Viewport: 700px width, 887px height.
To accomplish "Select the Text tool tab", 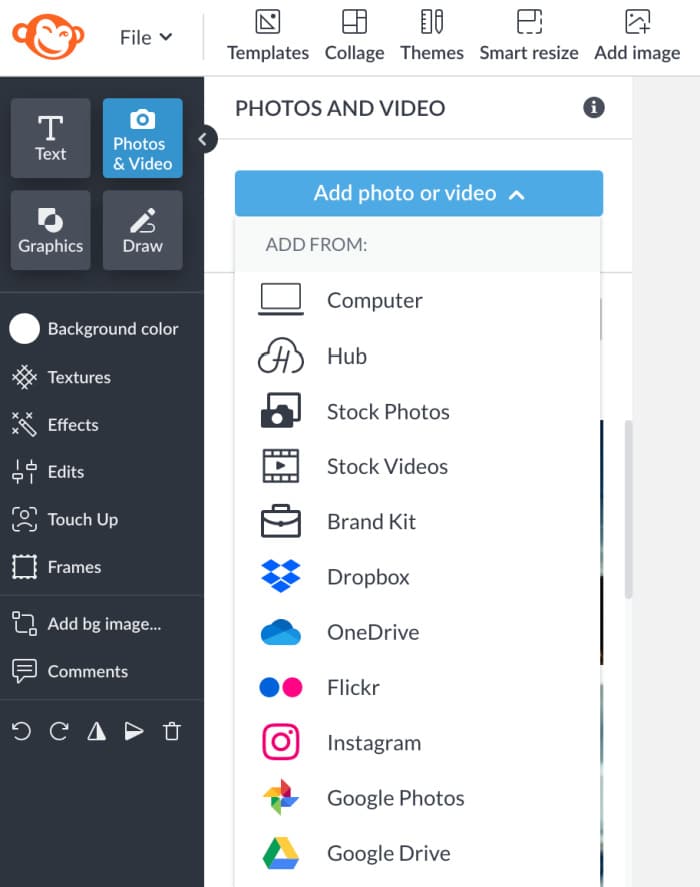I will [x=50, y=138].
